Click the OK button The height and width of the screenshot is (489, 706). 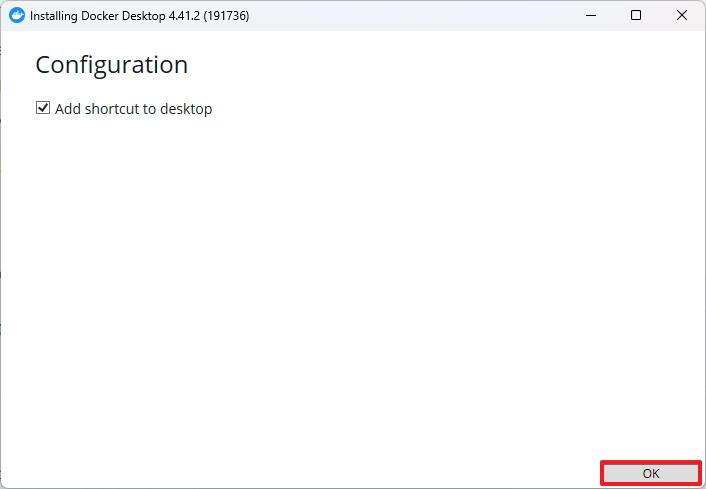[651, 473]
